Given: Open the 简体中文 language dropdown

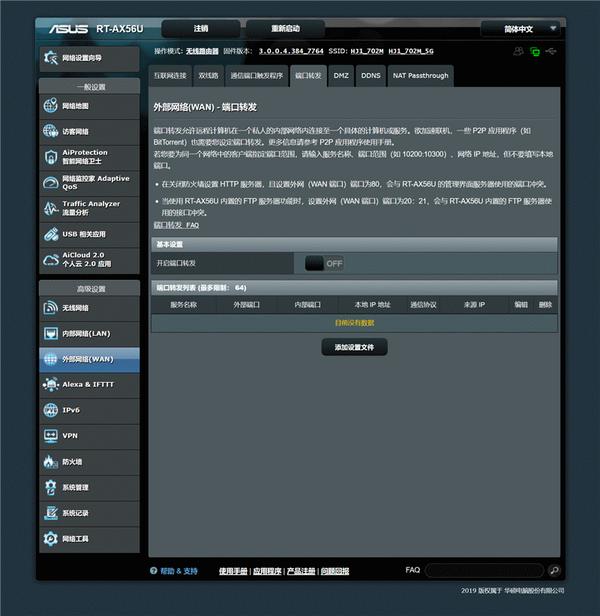Looking at the screenshot, I should click(x=521, y=29).
